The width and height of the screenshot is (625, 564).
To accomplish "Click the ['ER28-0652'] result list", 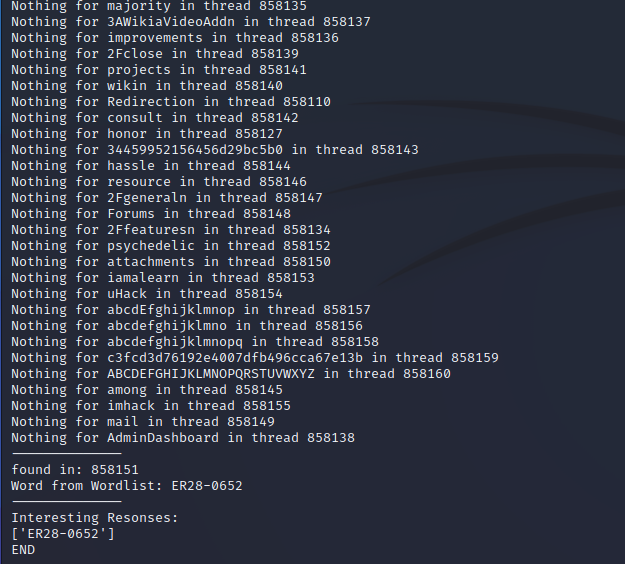I will tap(62, 533).
